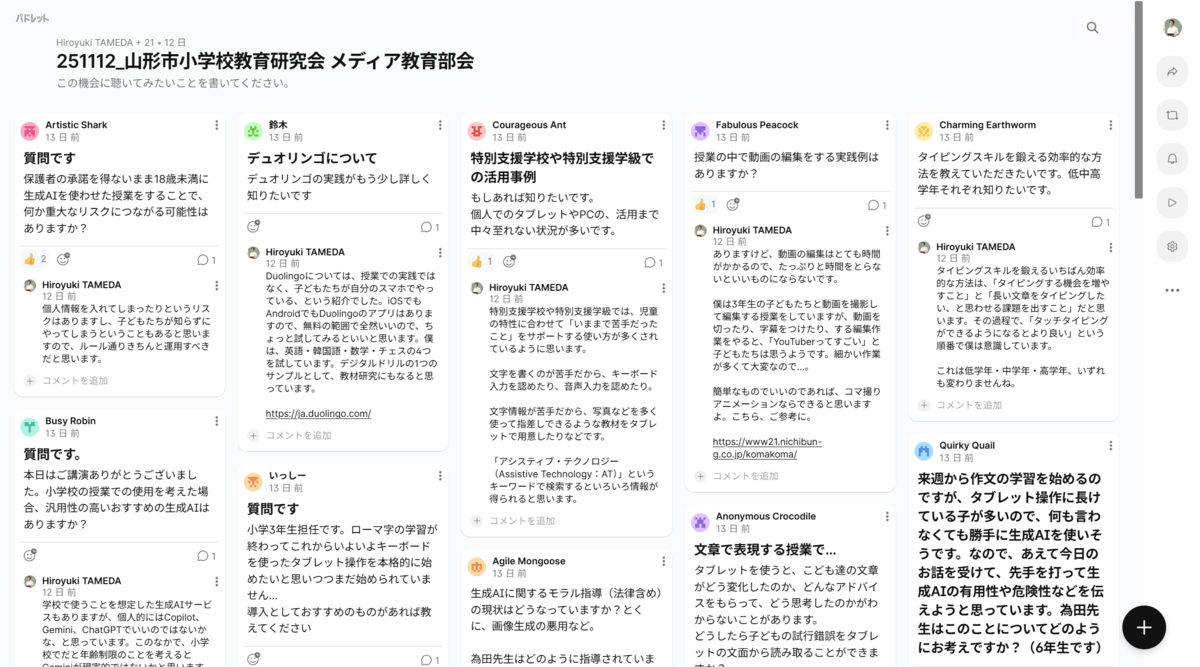This screenshot has width=1200, height=667.
Task: Click the Quirky Quail avatar icon
Action: pos(924,452)
